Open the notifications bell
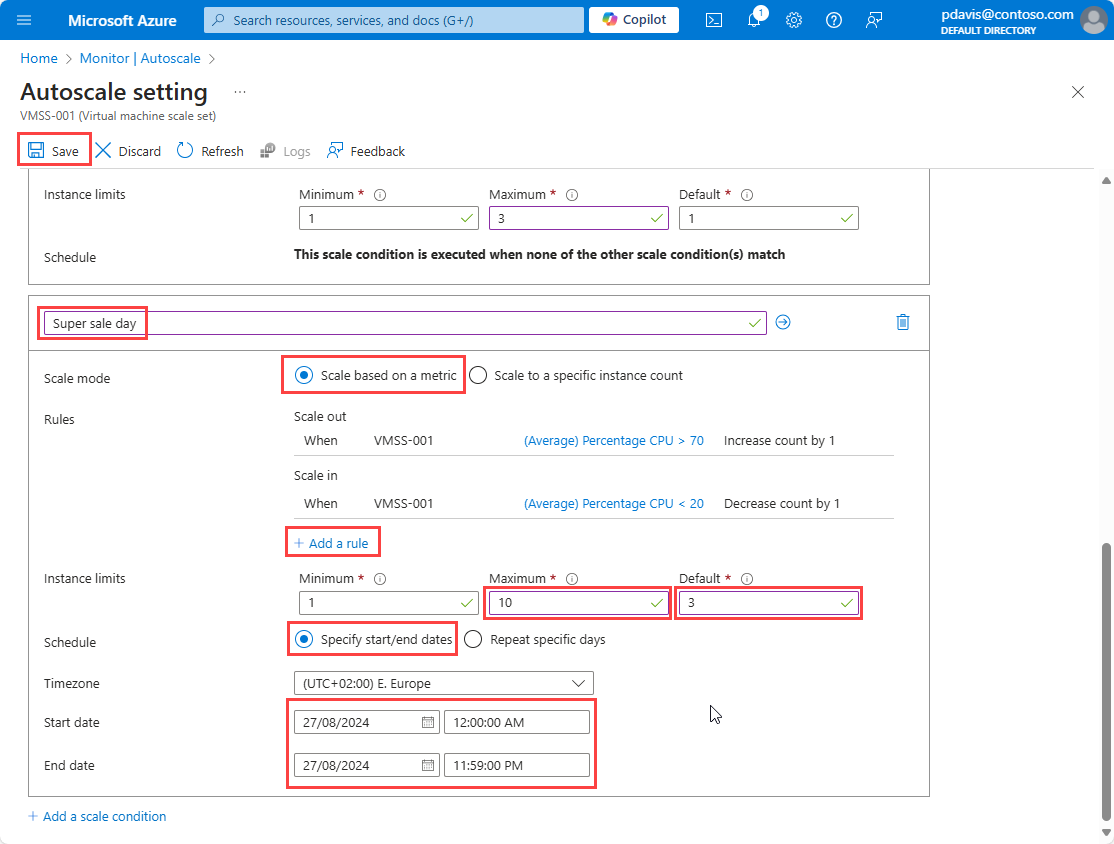The width and height of the screenshot is (1114, 844). click(x=755, y=20)
